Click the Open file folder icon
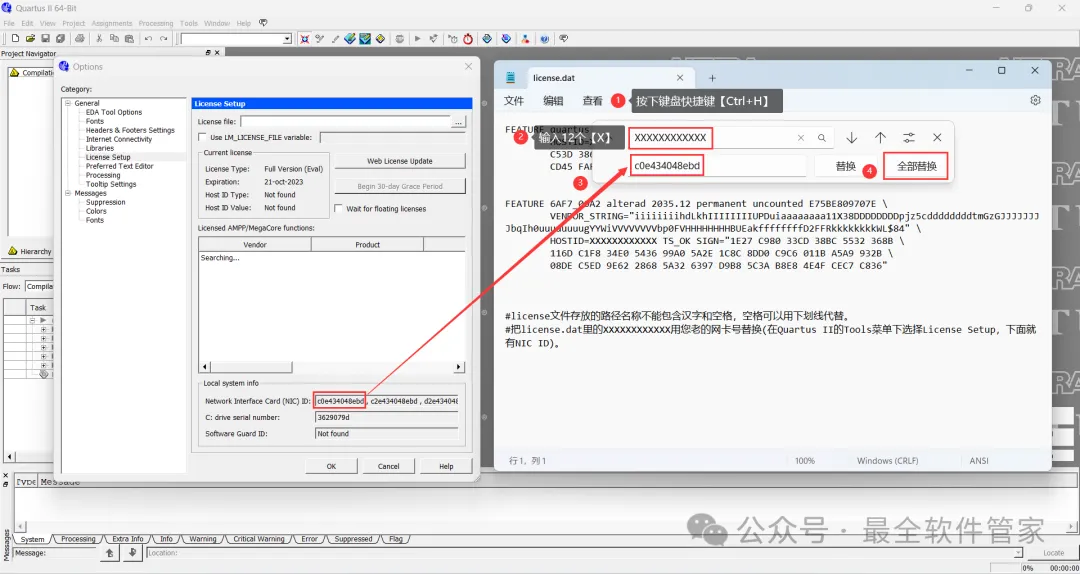Viewport: 1080px width, 574px height. point(30,39)
